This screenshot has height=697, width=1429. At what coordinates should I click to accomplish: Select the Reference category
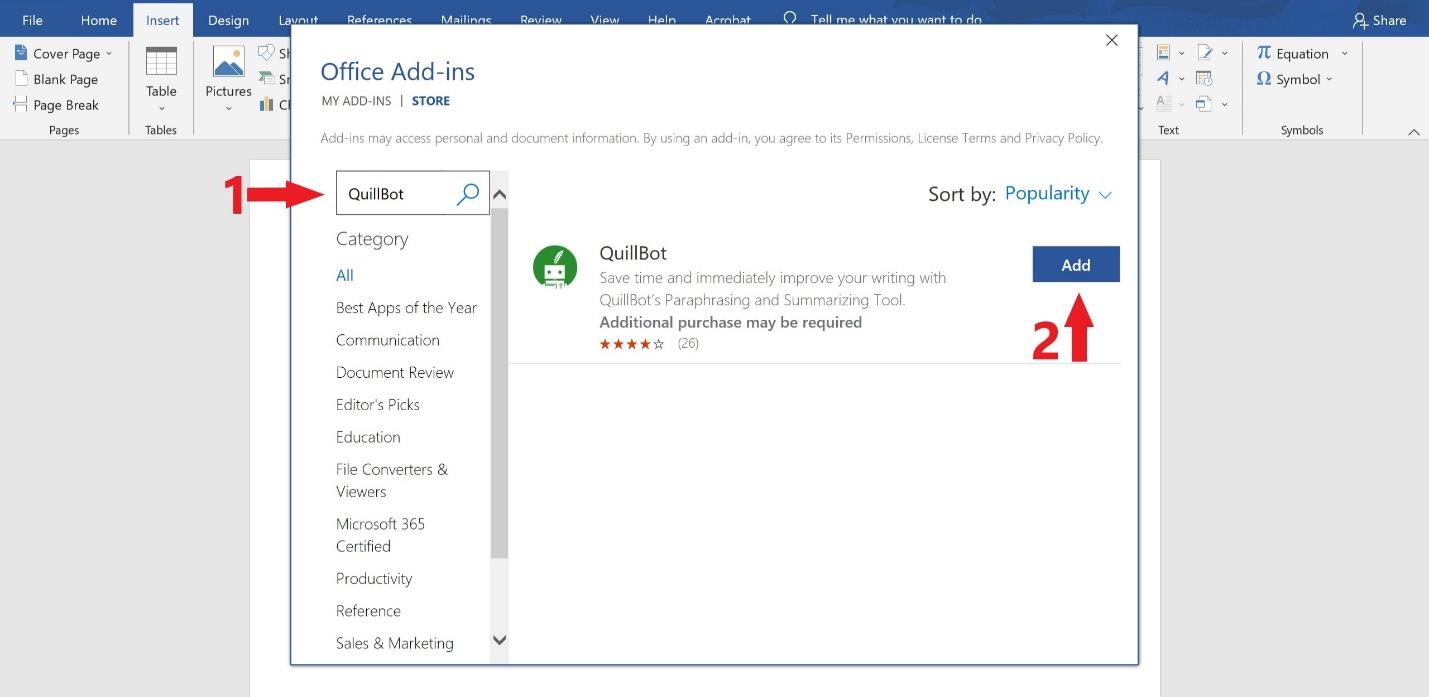368,611
